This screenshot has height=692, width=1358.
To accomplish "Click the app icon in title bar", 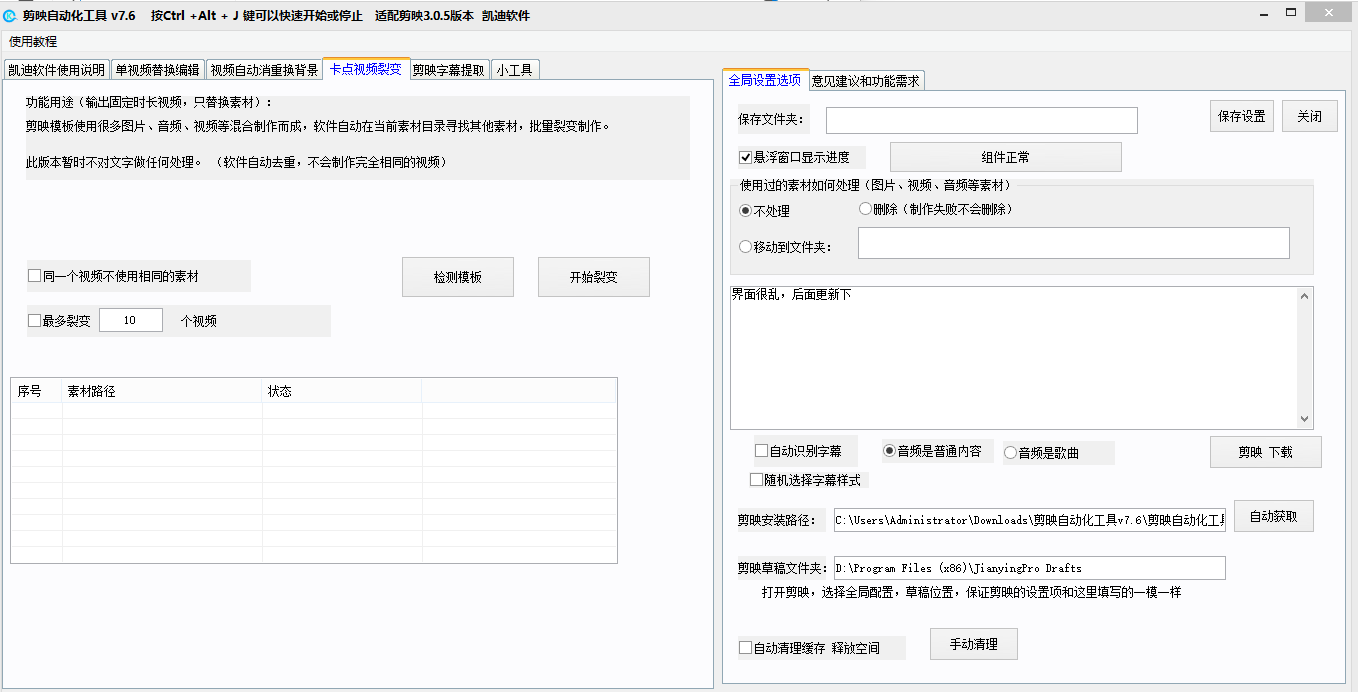I will tap(10, 15).
